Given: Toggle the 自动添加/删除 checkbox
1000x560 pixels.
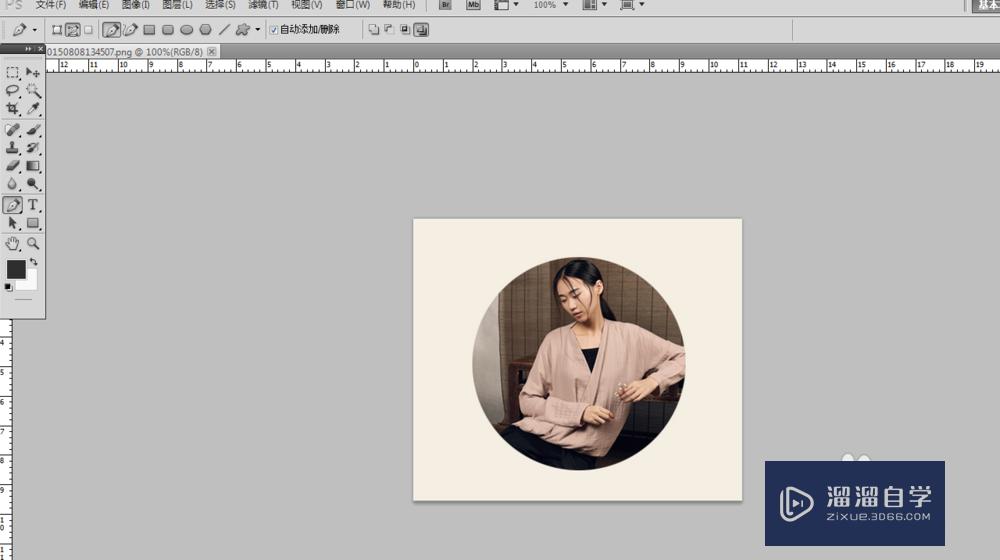Looking at the screenshot, I should click(274, 30).
